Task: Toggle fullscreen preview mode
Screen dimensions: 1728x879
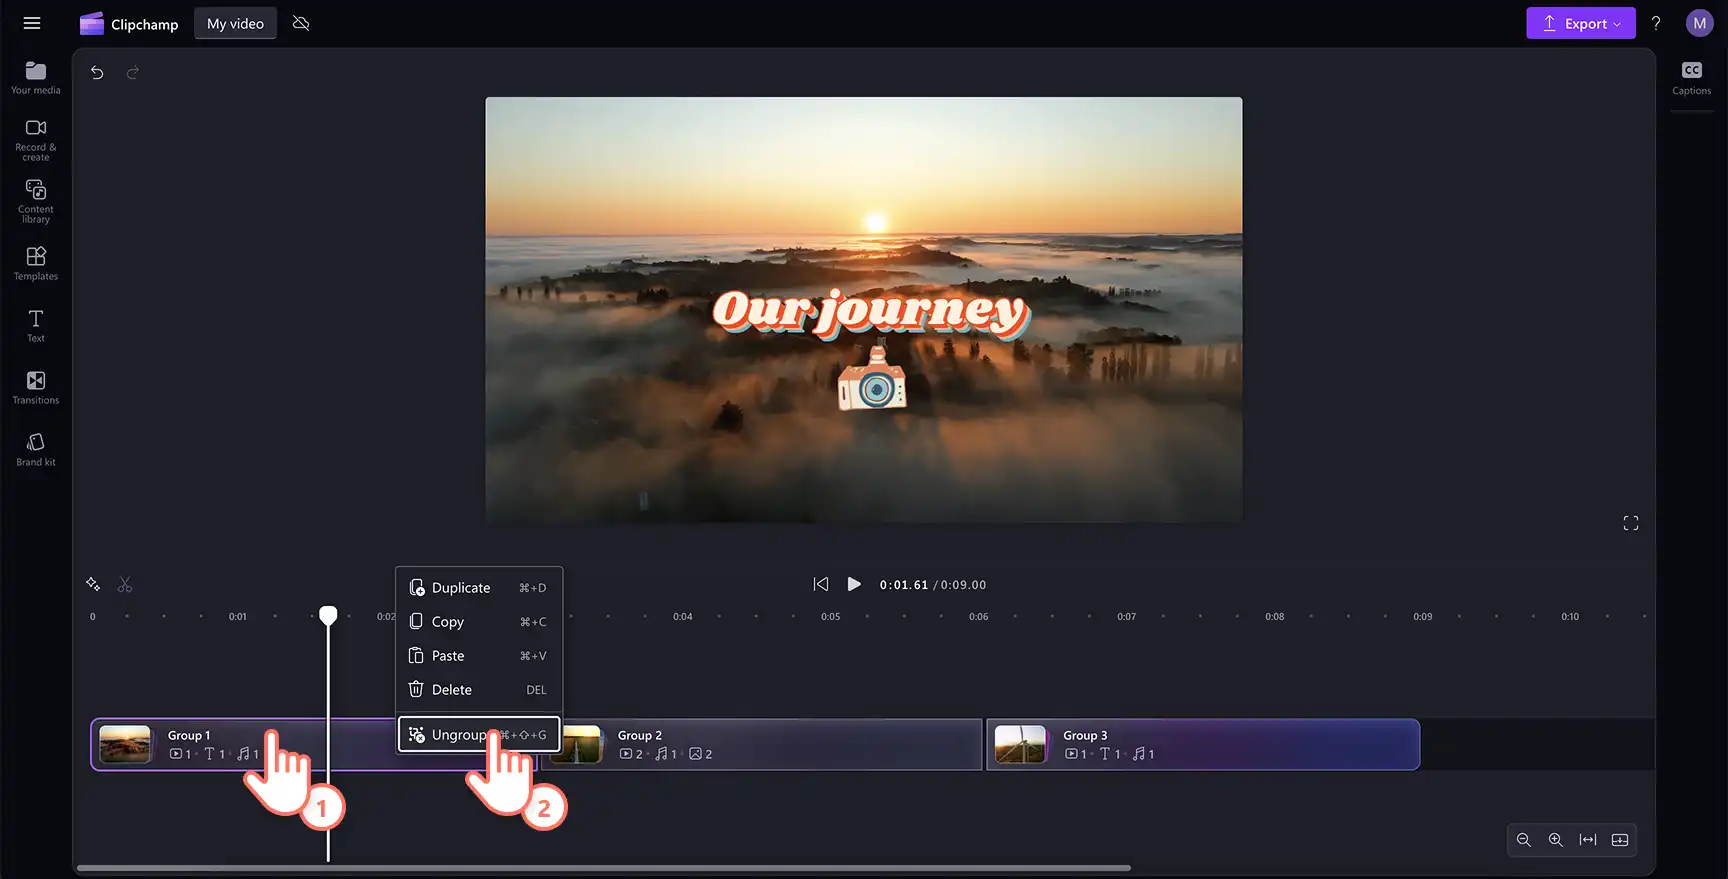Action: pos(1631,523)
